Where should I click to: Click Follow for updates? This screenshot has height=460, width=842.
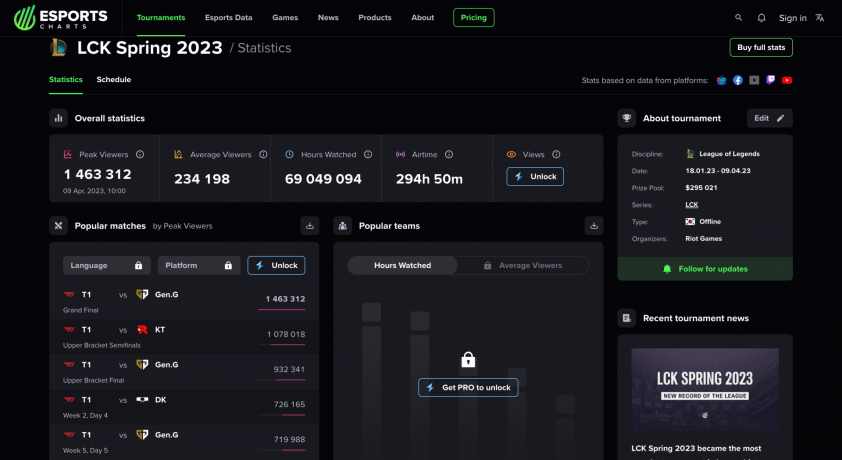pyautogui.click(x=705, y=269)
